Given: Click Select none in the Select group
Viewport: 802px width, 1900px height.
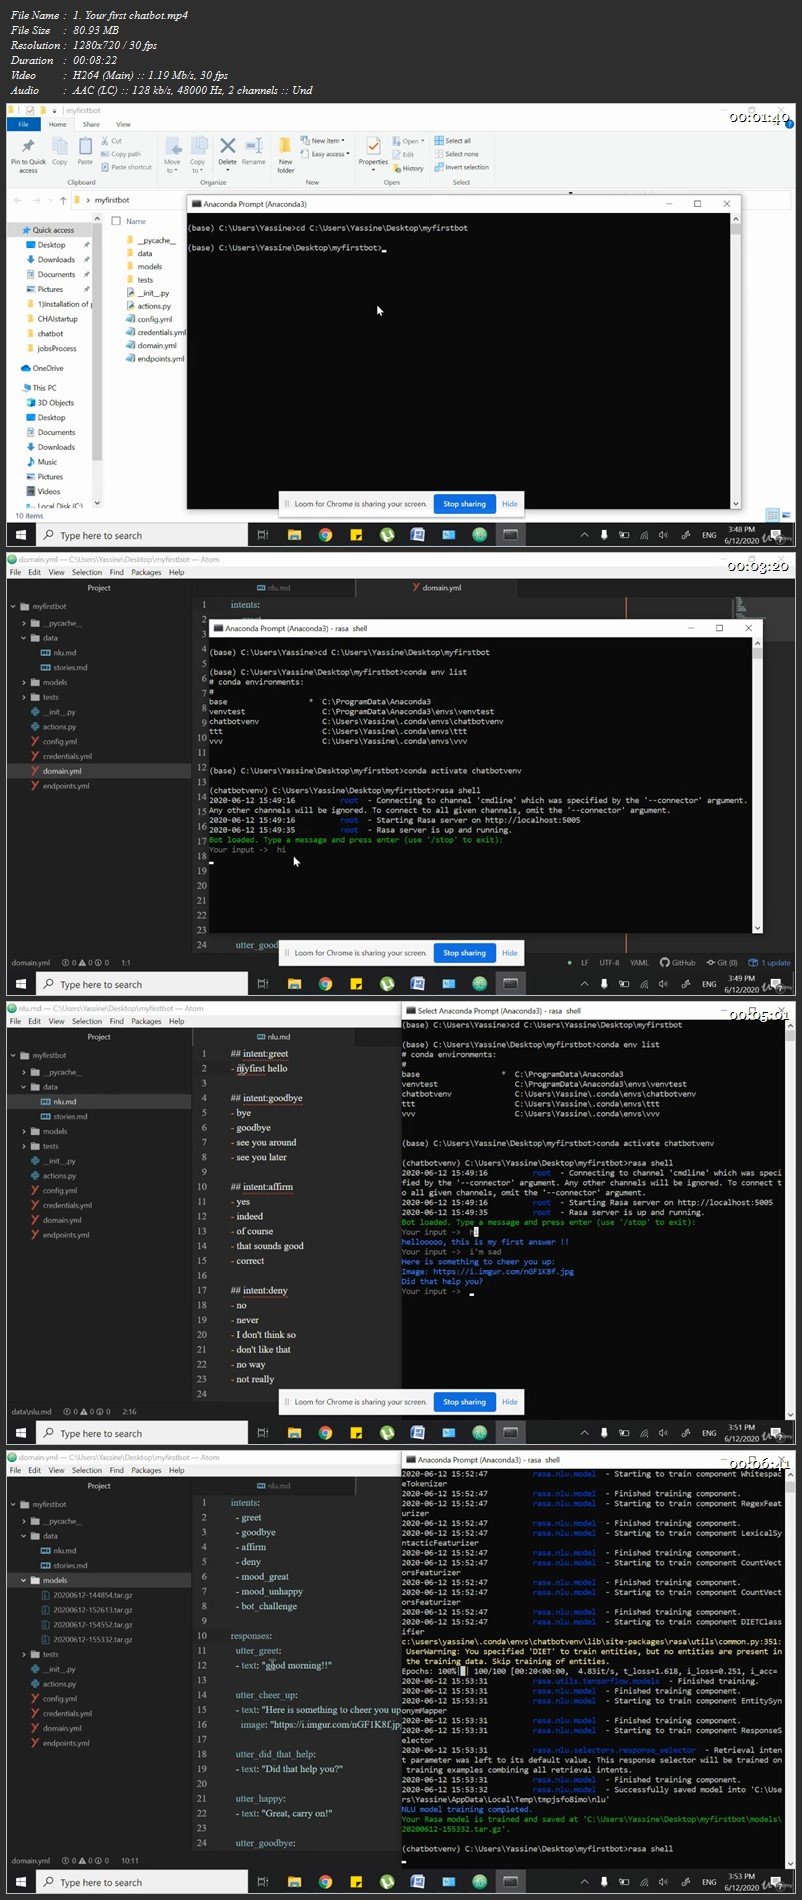Looking at the screenshot, I should pyautogui.click(x=455, y=154).
